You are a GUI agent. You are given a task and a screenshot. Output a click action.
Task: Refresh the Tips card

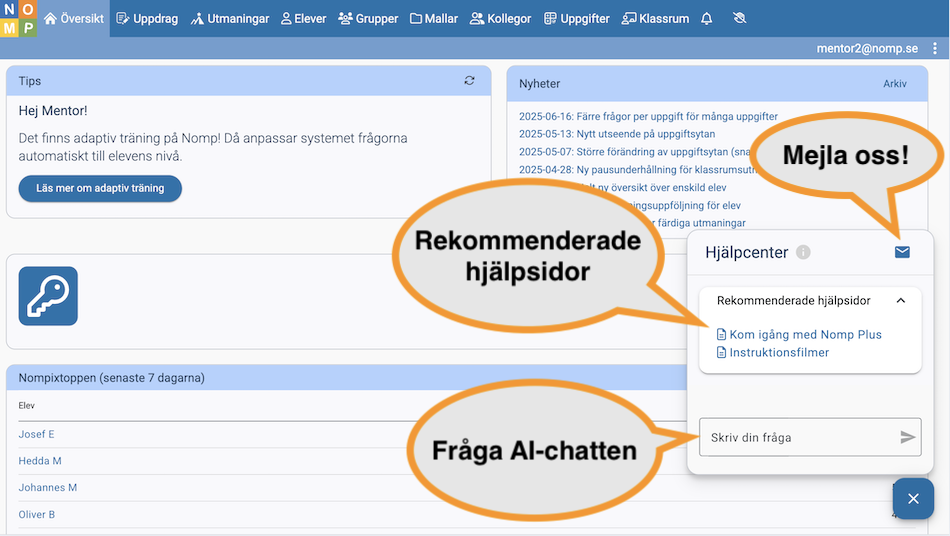(470, 81)
